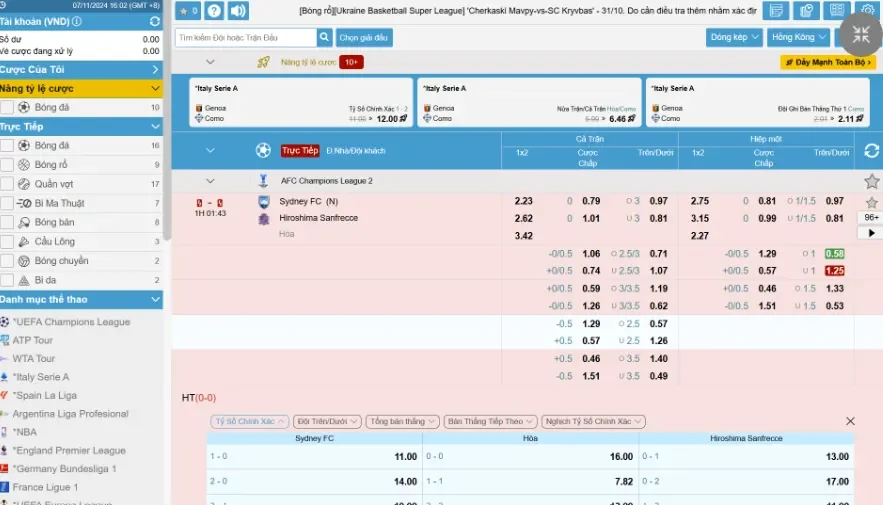Screen dimensions: 883x505
Task: Click the sound speaker icon in top bar
Action: 238,11
